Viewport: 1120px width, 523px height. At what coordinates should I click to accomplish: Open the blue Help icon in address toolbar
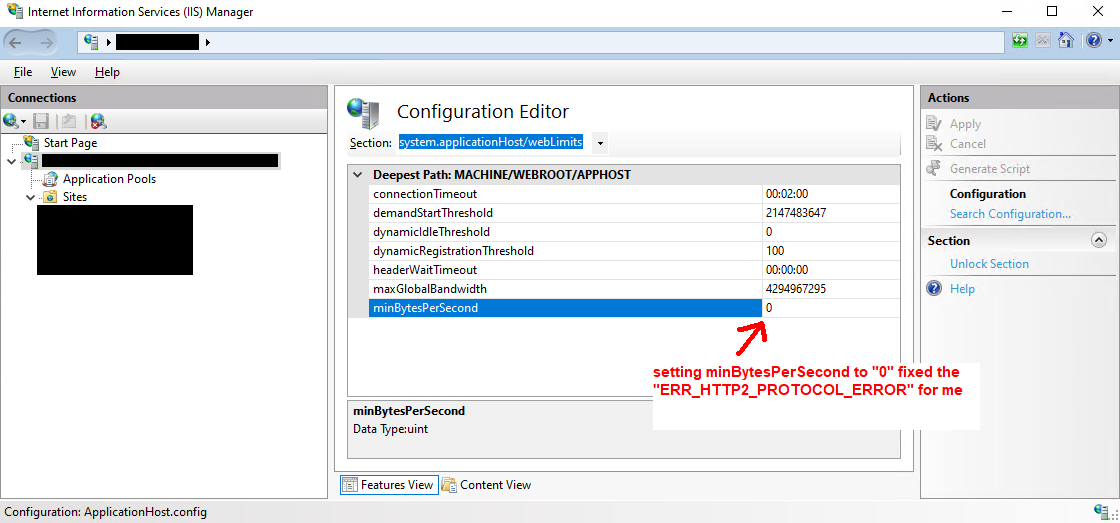[1094, 41]
